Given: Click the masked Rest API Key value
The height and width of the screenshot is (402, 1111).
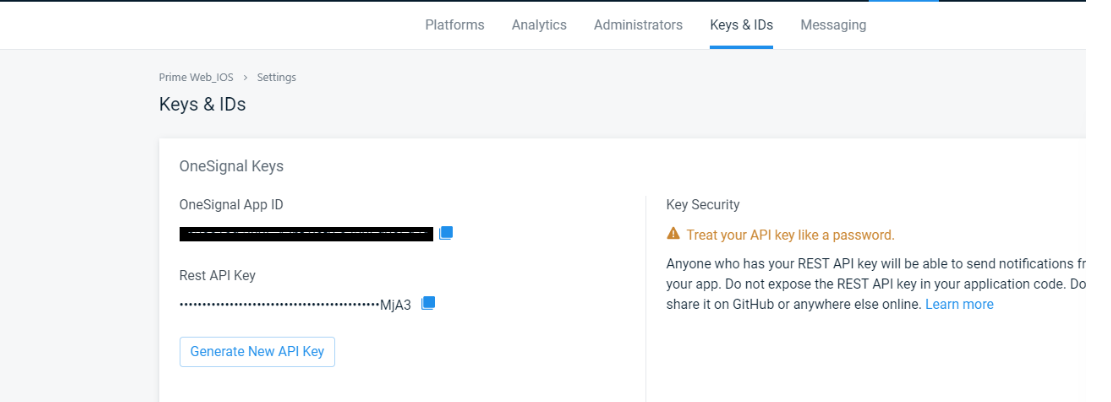Looking at the screenshot, I should [x=295, y=304].
